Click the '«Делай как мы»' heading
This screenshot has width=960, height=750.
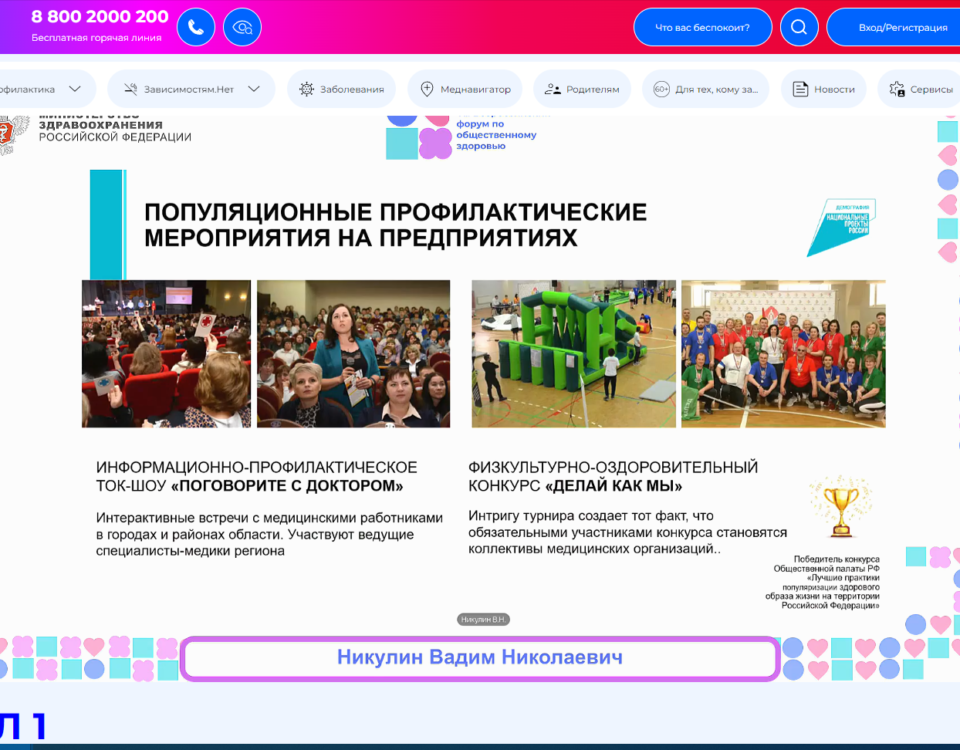[x=613, y=486]
